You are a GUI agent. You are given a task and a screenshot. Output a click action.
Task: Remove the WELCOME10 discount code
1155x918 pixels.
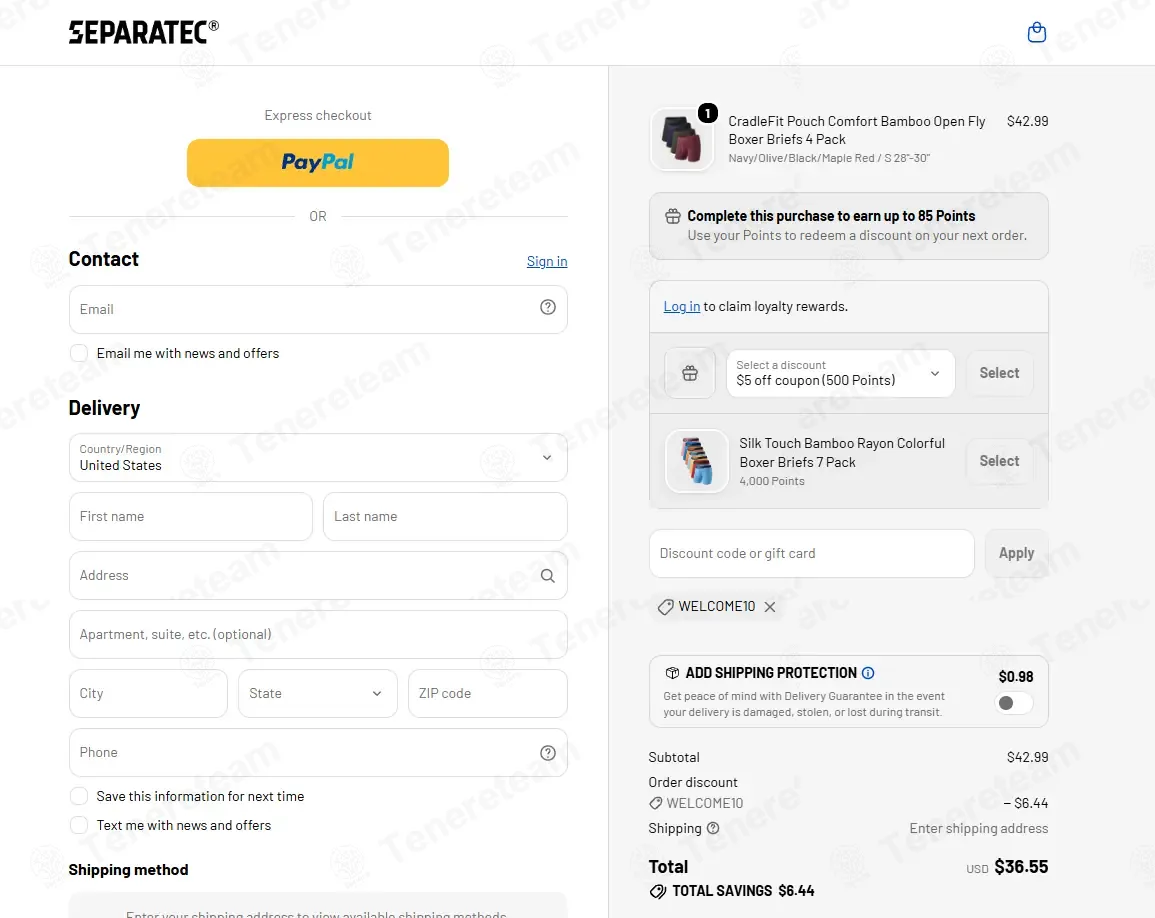click(x=770, y=606)
